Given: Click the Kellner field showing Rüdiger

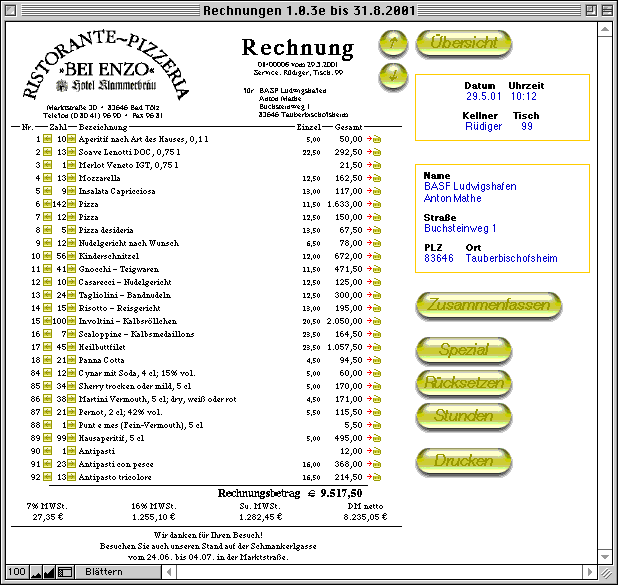Looking at the screenshot, I should [482, 127].
